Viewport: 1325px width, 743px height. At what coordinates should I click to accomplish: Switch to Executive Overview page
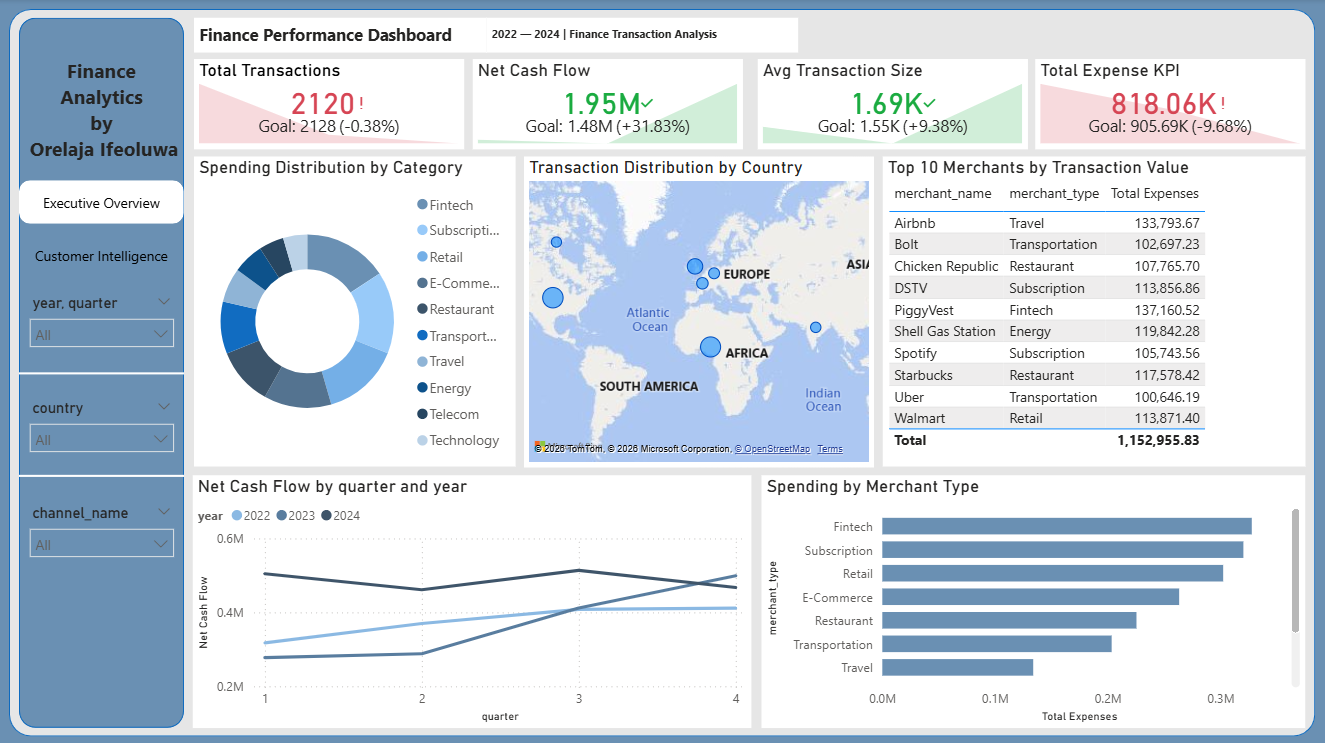click(101, 203)
